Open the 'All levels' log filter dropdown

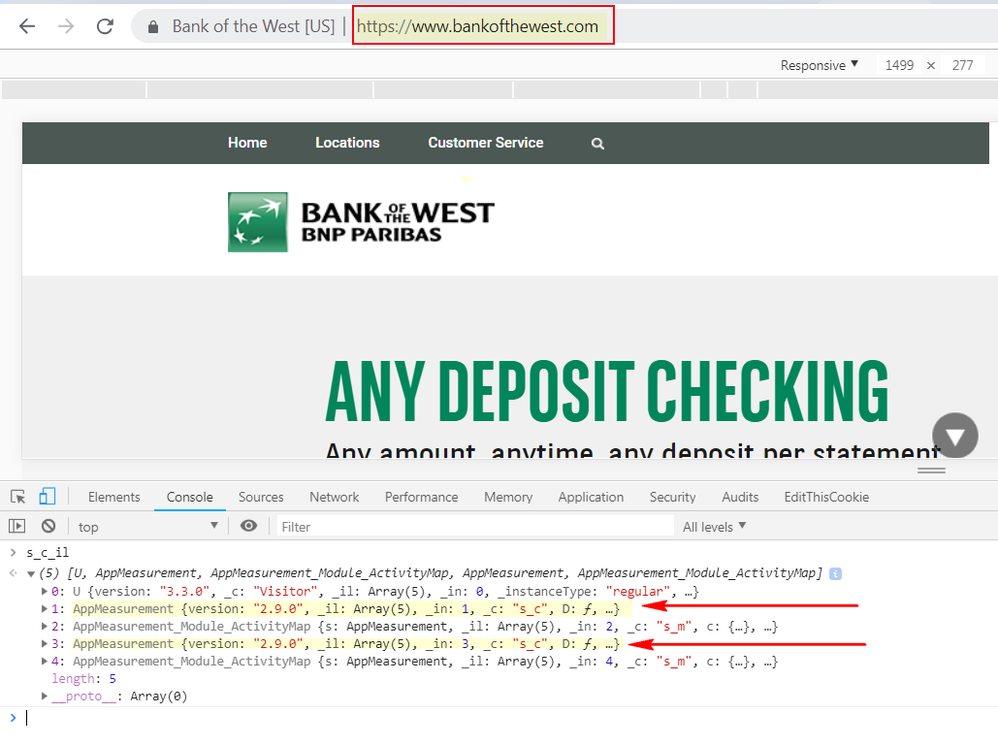[714, 526]
